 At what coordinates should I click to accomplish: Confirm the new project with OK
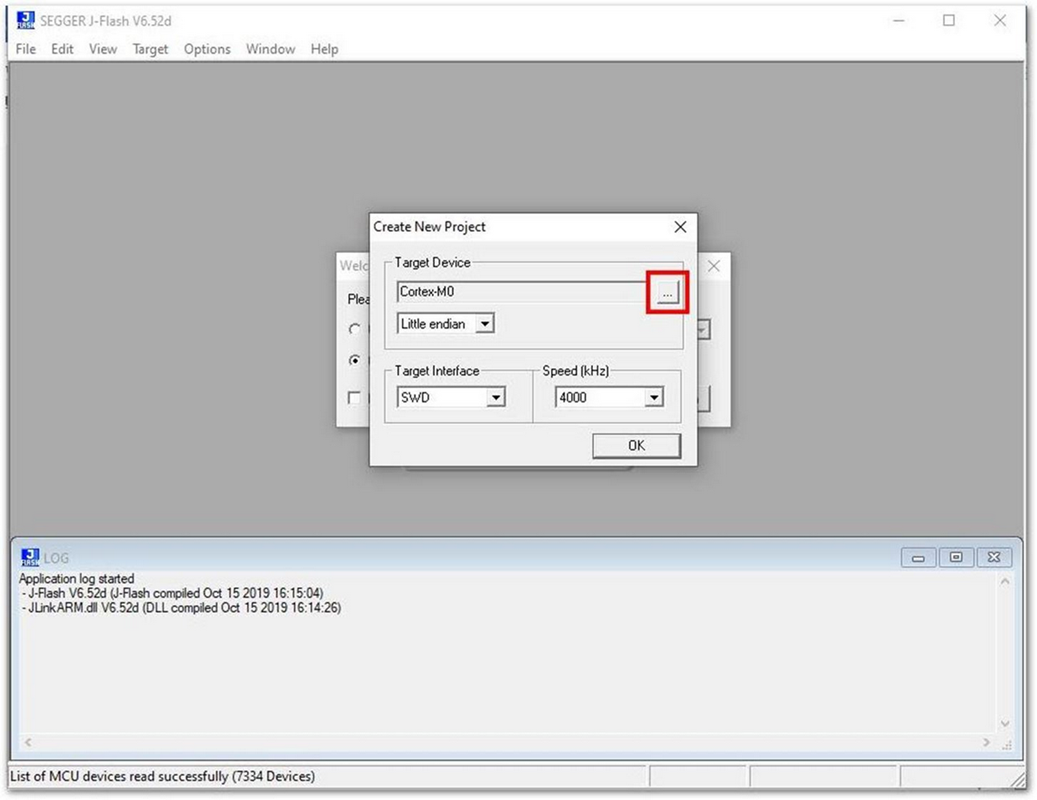tap(636, 446)
